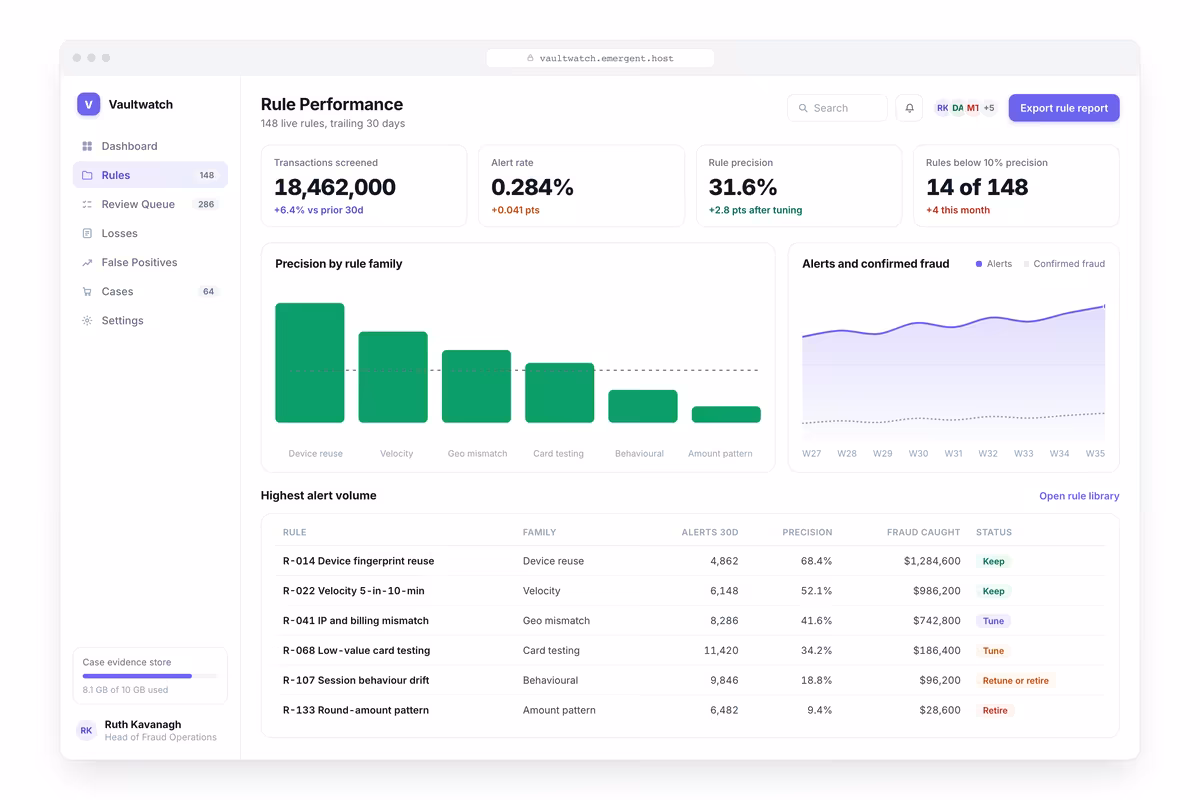Viewport: 1200px width, 800px height.
Task: Click the Losses document icon
Action: (x=87, y=233)
